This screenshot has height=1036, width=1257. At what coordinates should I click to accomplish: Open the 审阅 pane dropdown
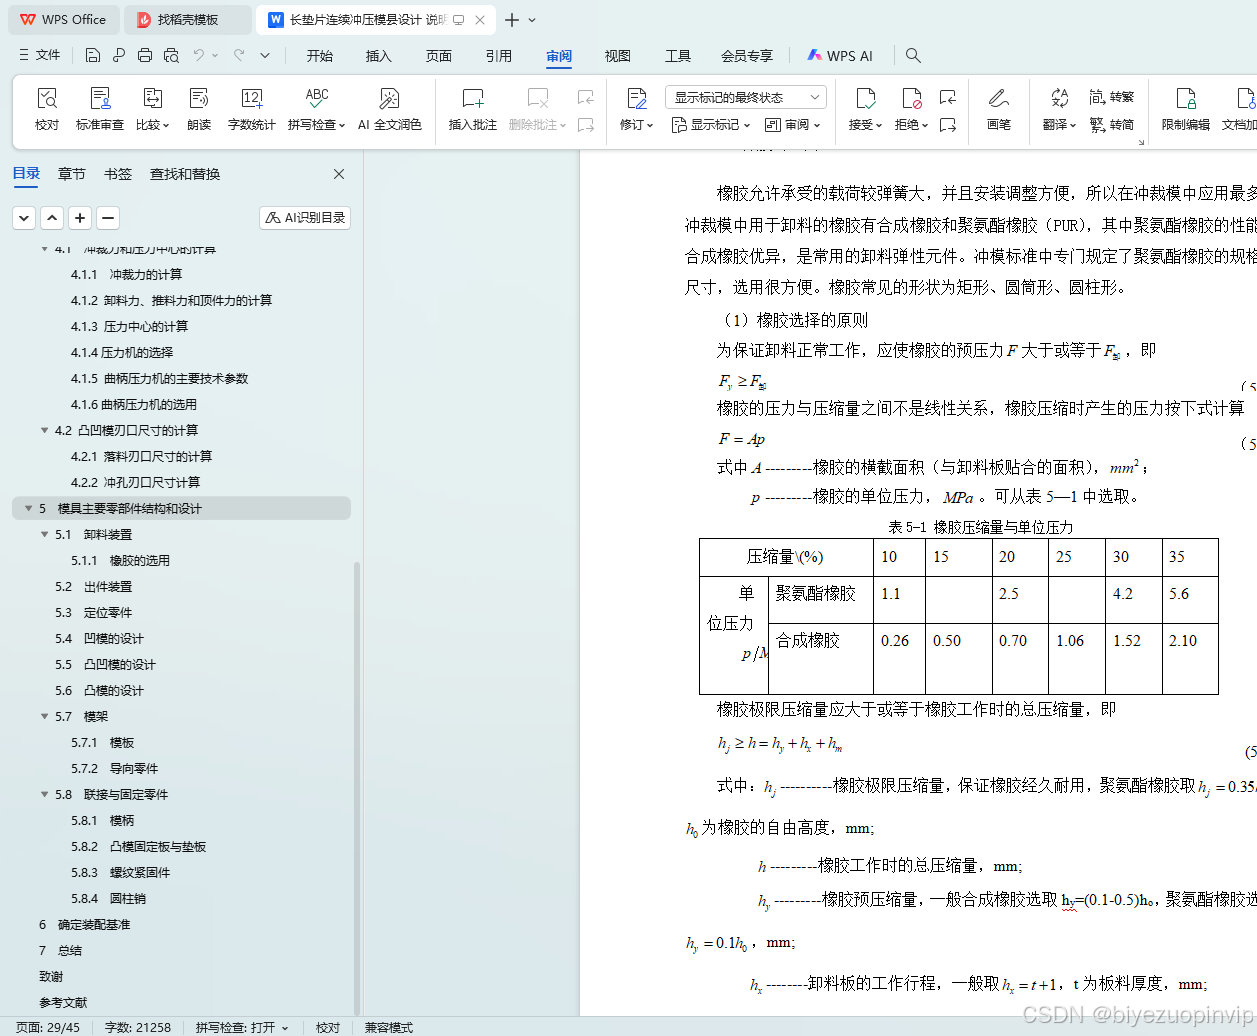pos(793,125)
